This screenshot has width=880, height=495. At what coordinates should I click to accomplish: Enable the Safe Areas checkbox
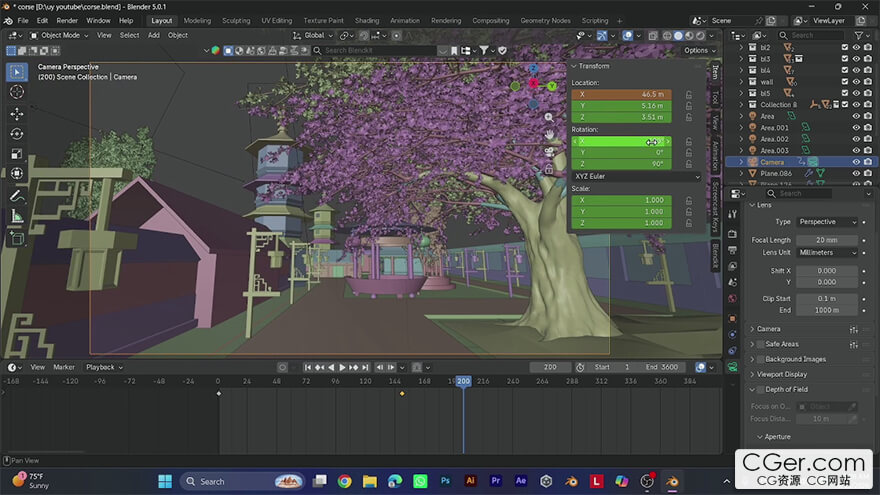[760, 344]
